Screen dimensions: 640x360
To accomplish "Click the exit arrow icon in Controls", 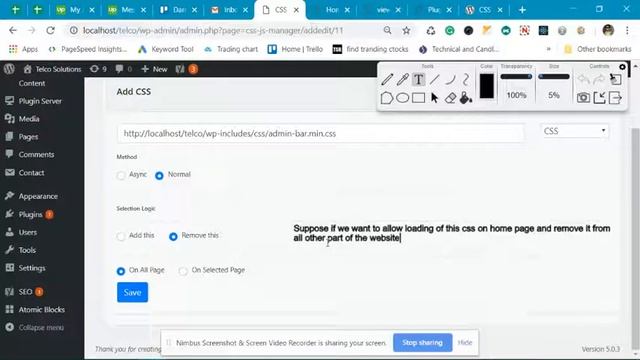I will pos(615,98).
